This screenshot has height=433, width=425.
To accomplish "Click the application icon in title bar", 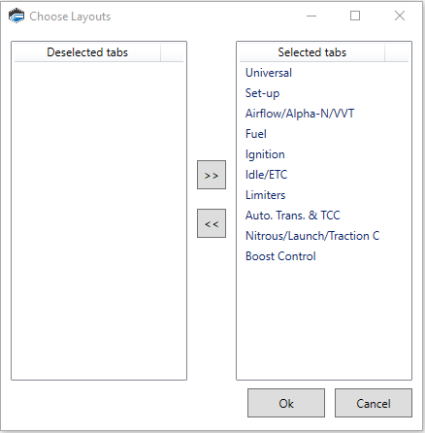I will click(x=16, y=16).
